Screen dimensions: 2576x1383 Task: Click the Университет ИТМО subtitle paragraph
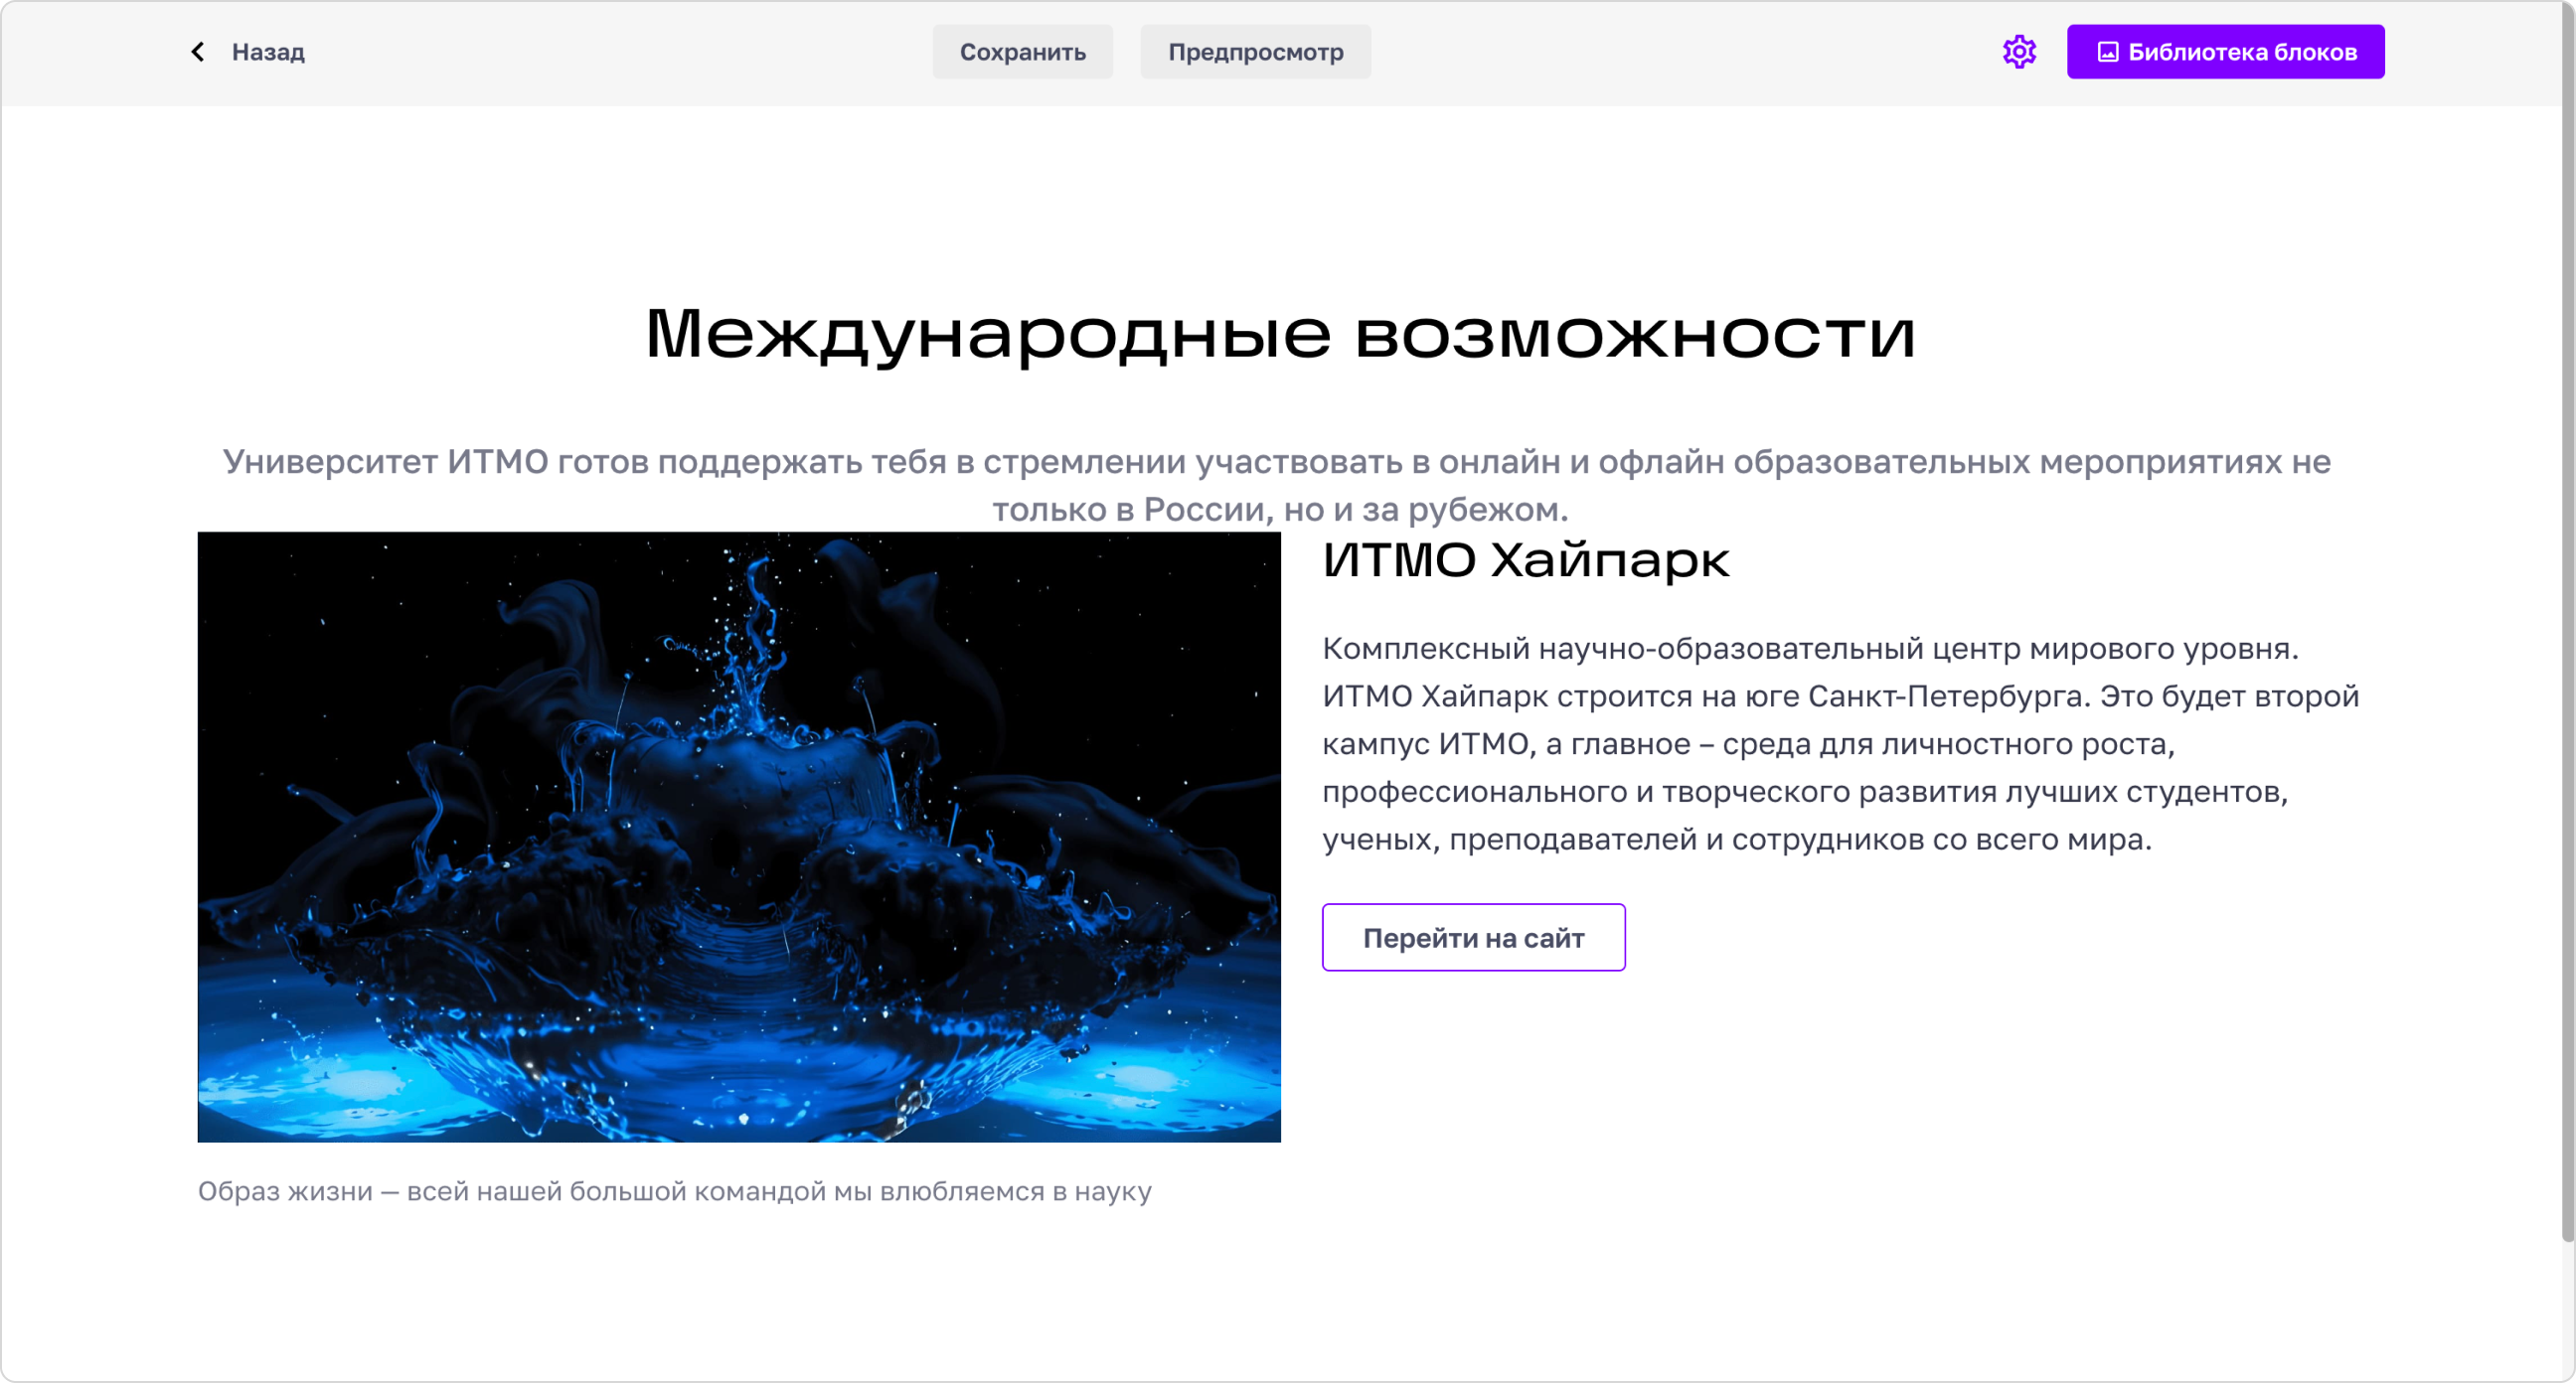click(x=1277, y=485)
